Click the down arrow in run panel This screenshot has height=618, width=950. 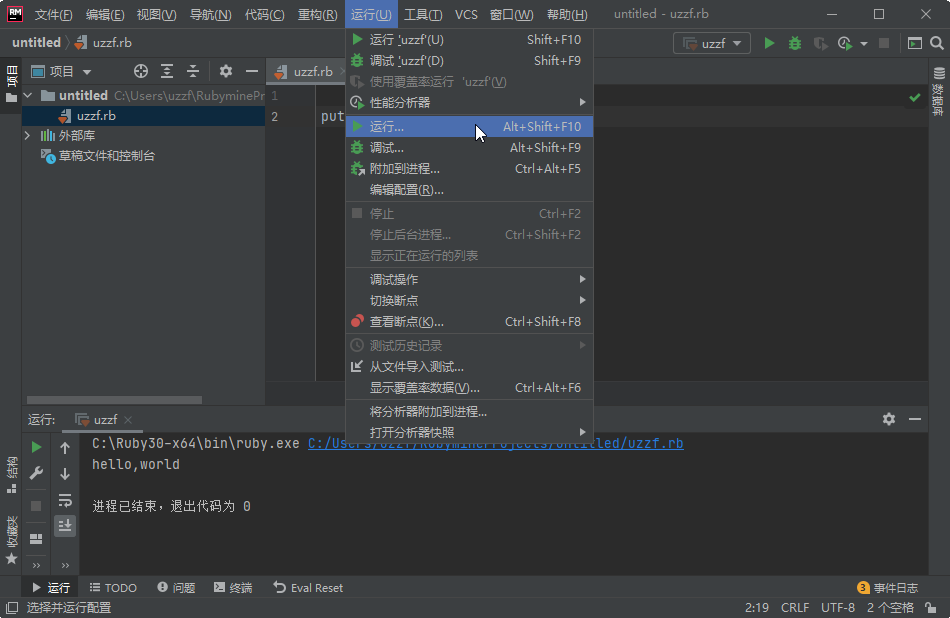[x=65, y=473]
